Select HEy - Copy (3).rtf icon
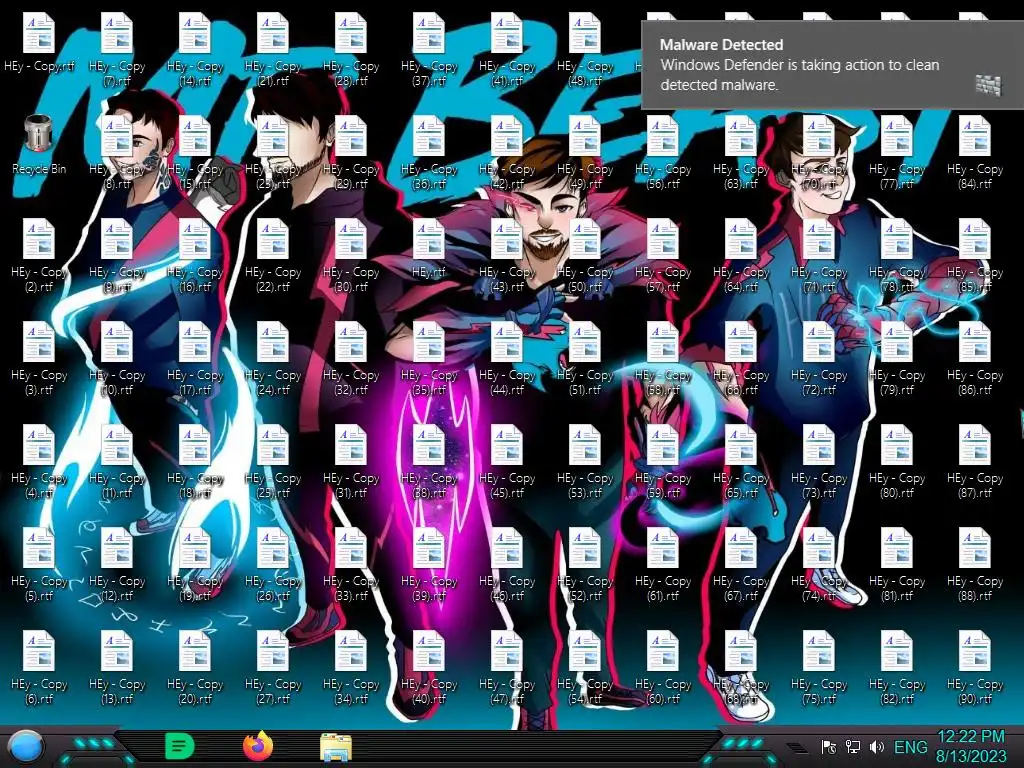1024x768 pixels. pyautogui.click(x=39, y=342)
